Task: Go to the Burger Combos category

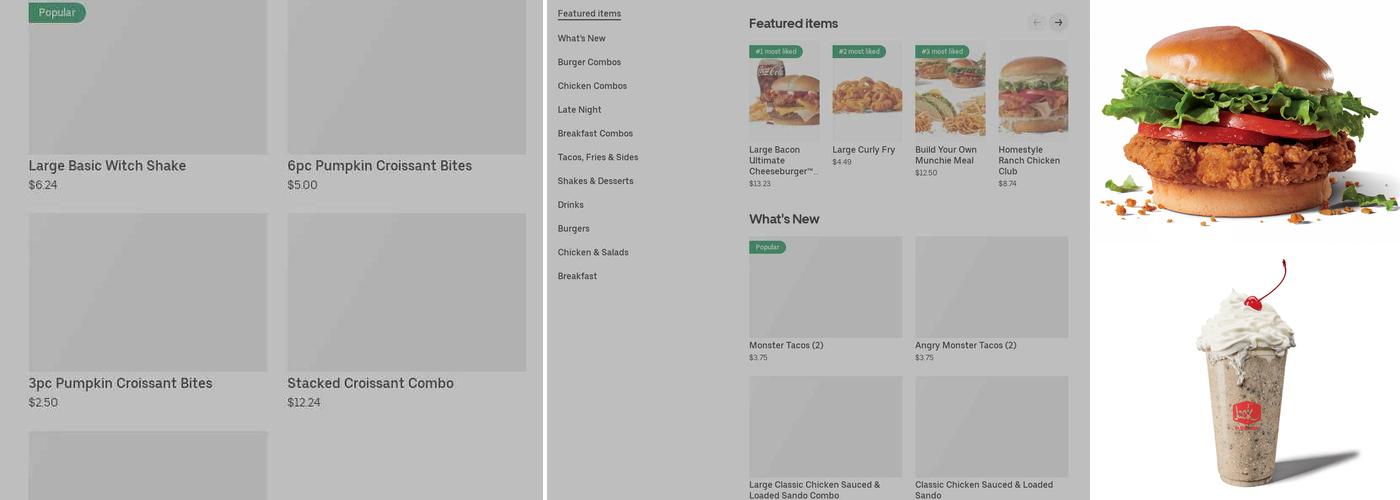Action: click(589, 62)
